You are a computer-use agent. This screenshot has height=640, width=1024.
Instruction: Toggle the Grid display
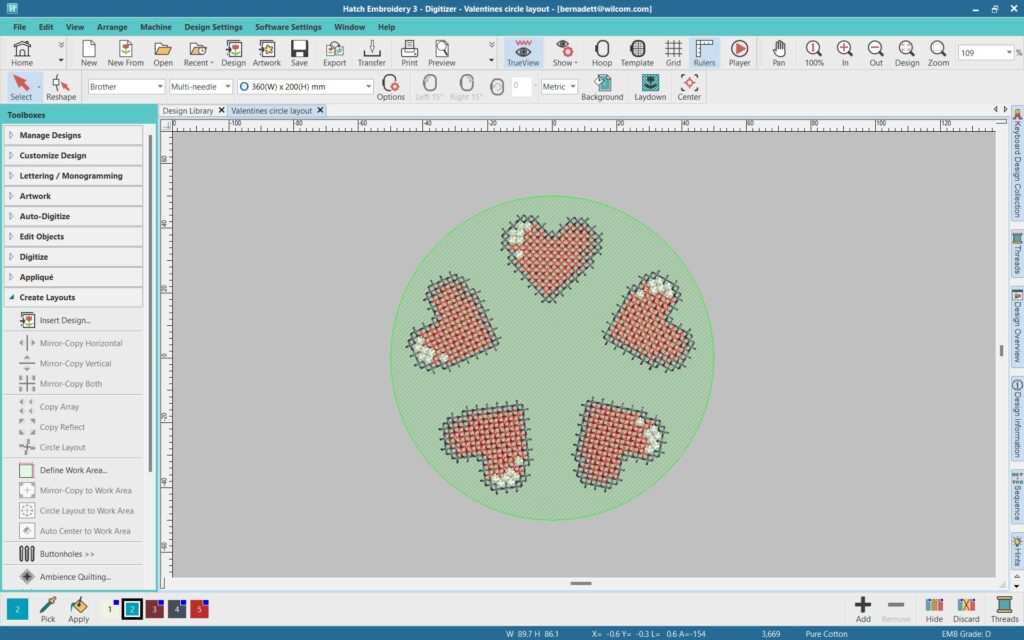click(674, 52)
